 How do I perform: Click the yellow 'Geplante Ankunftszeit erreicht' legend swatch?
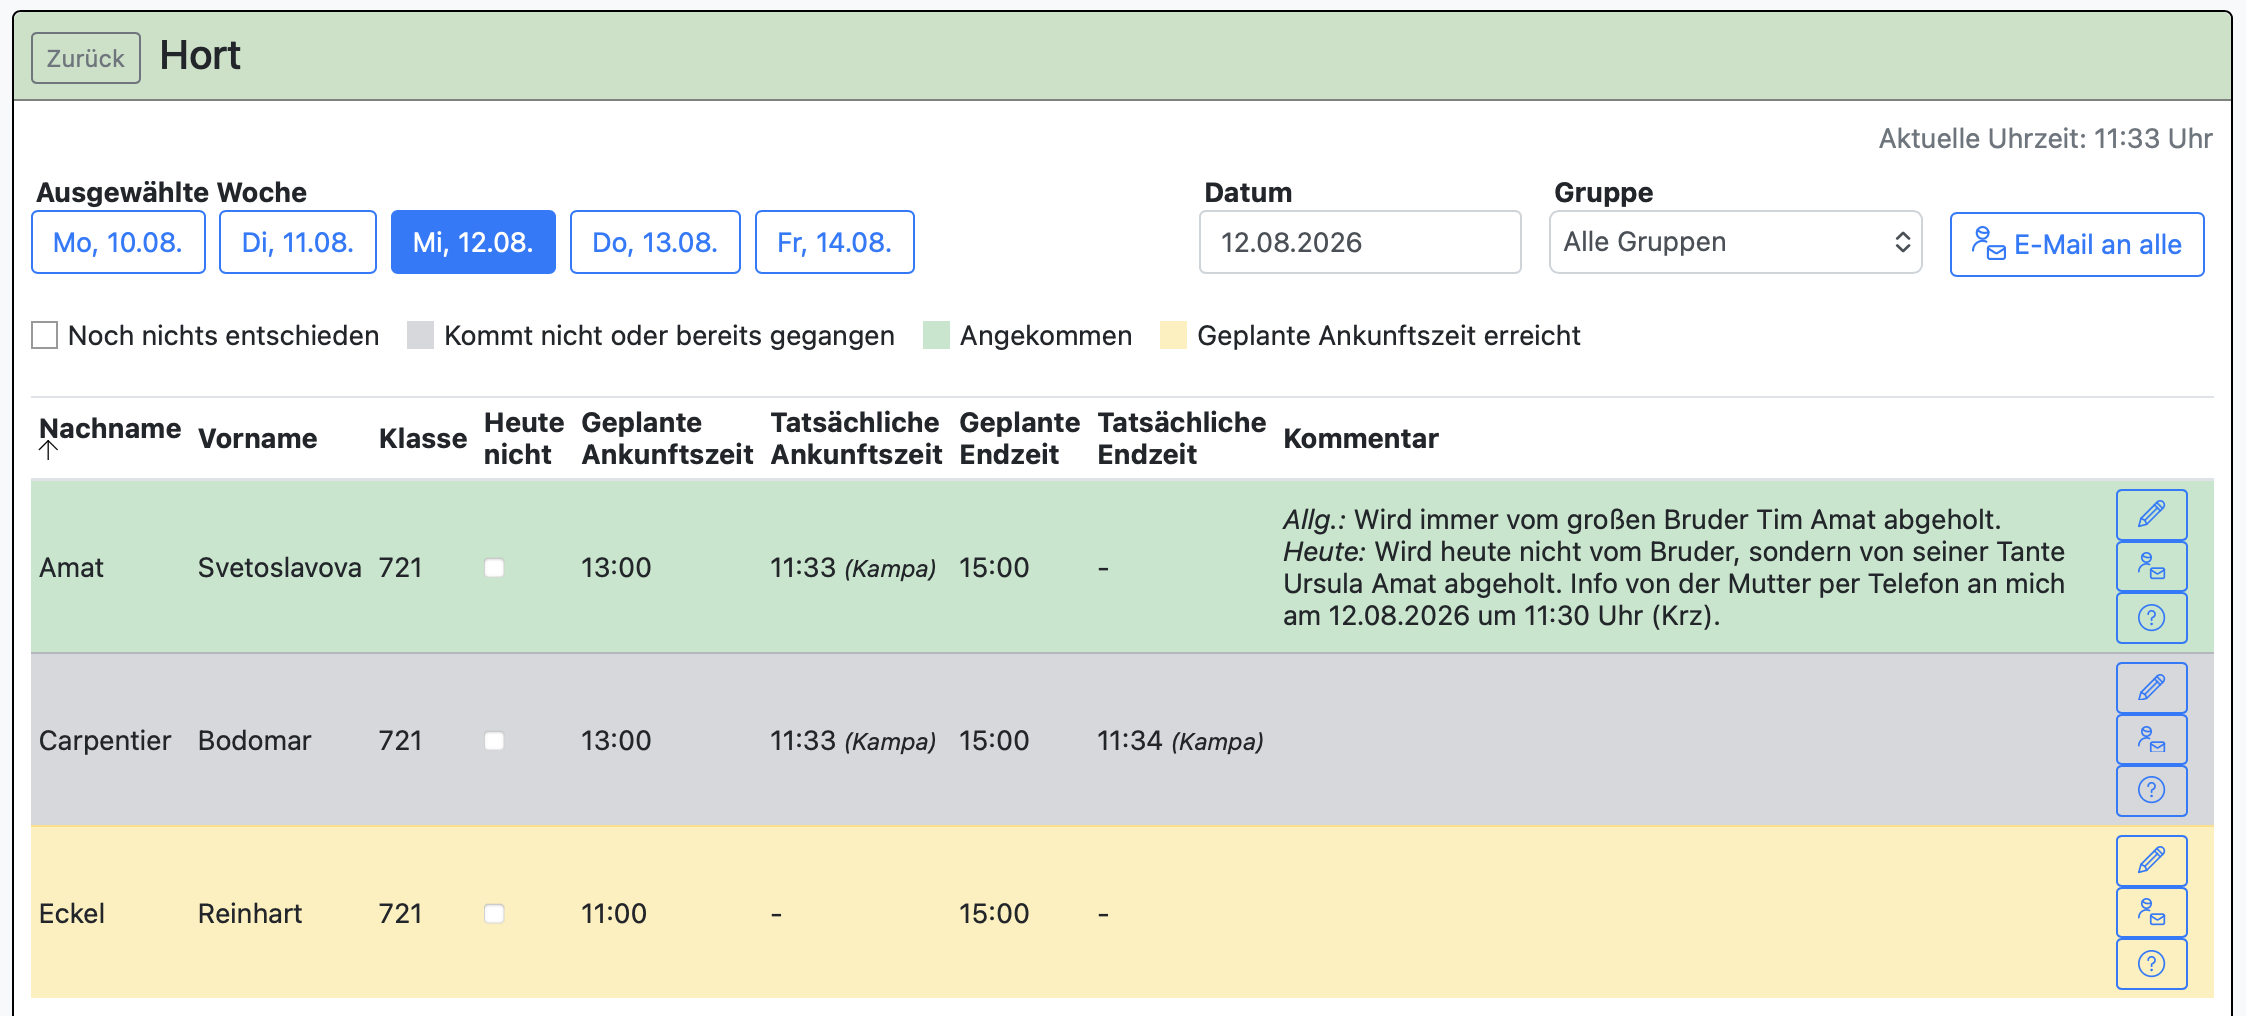(x=1173, y=335)
